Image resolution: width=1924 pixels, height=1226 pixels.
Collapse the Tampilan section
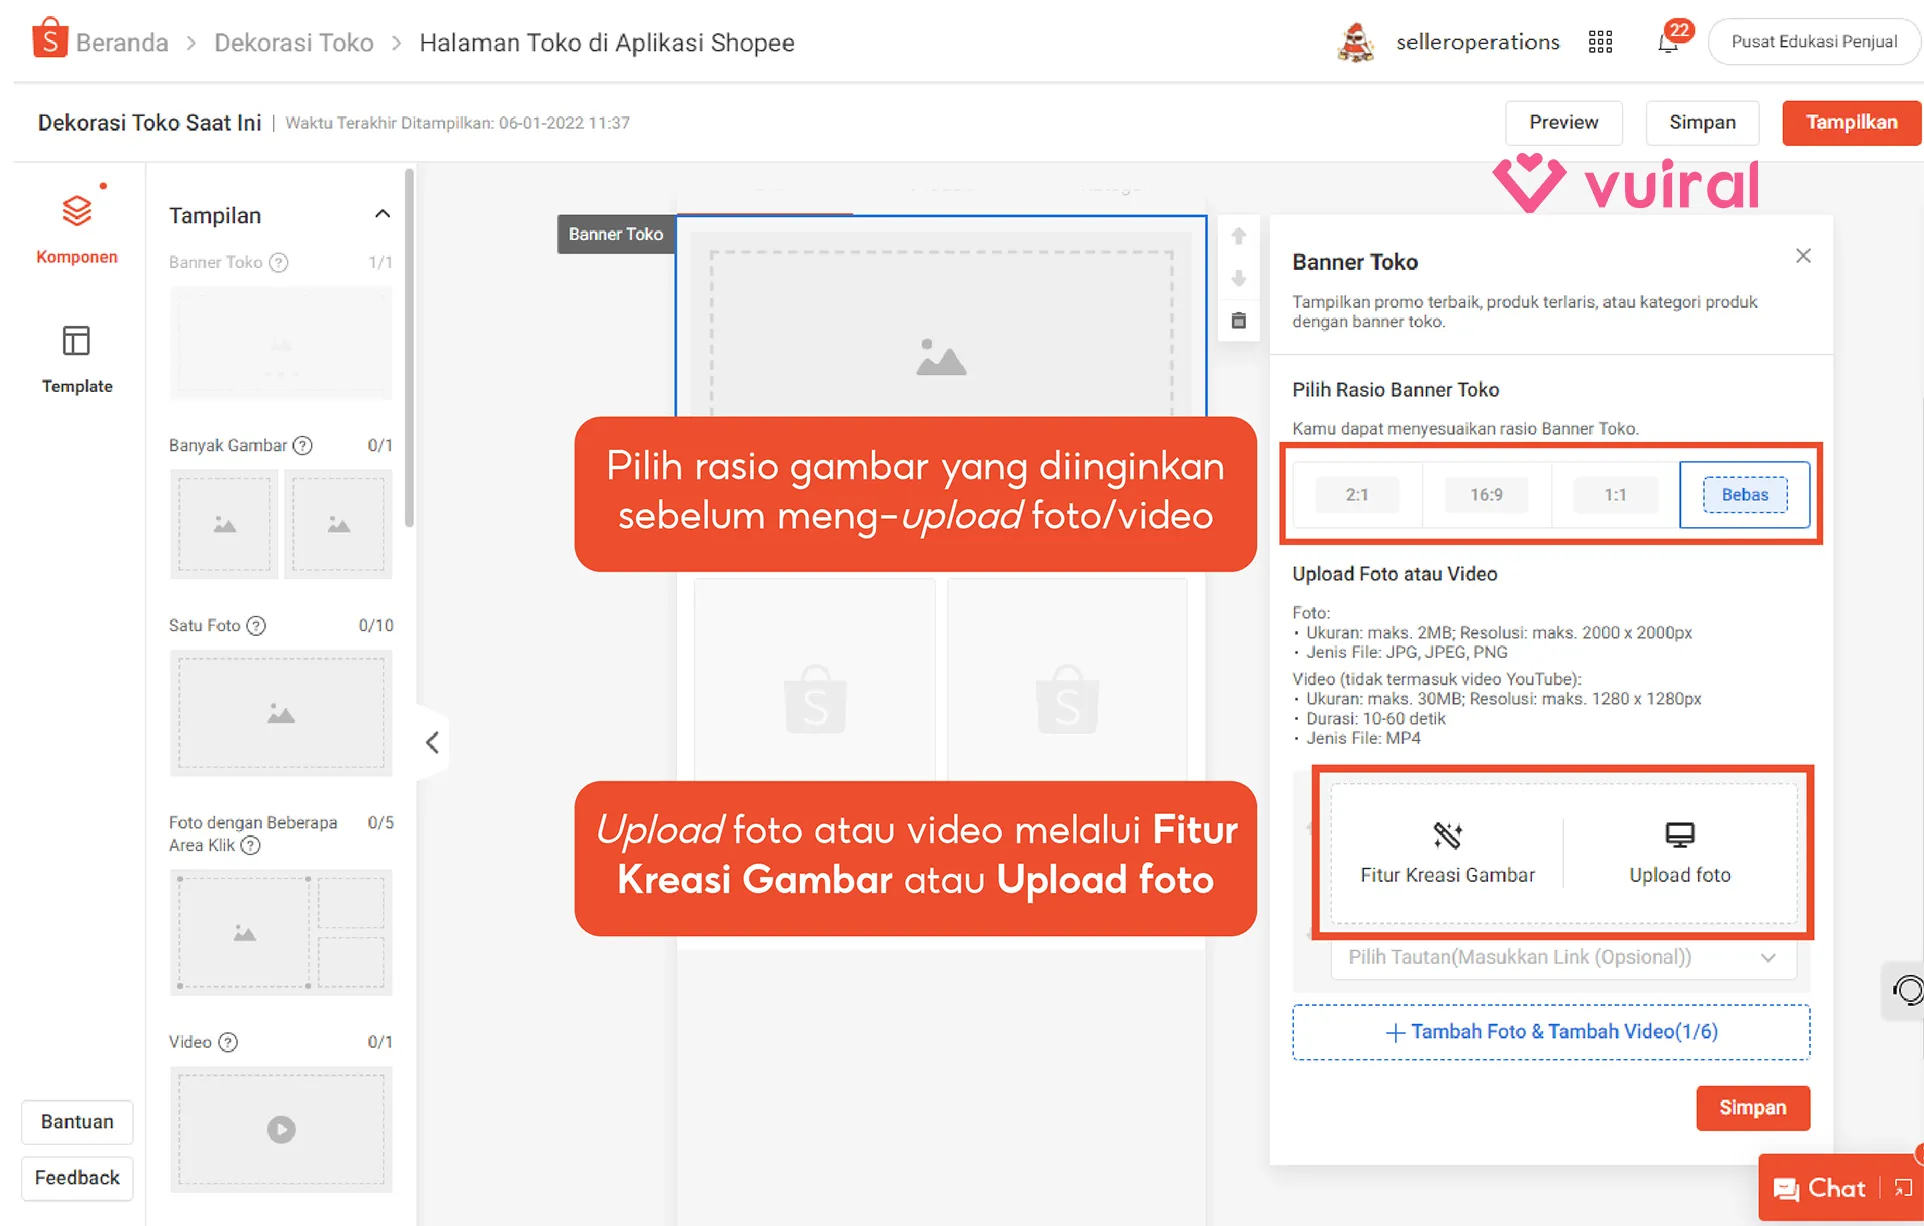point(382,215)
